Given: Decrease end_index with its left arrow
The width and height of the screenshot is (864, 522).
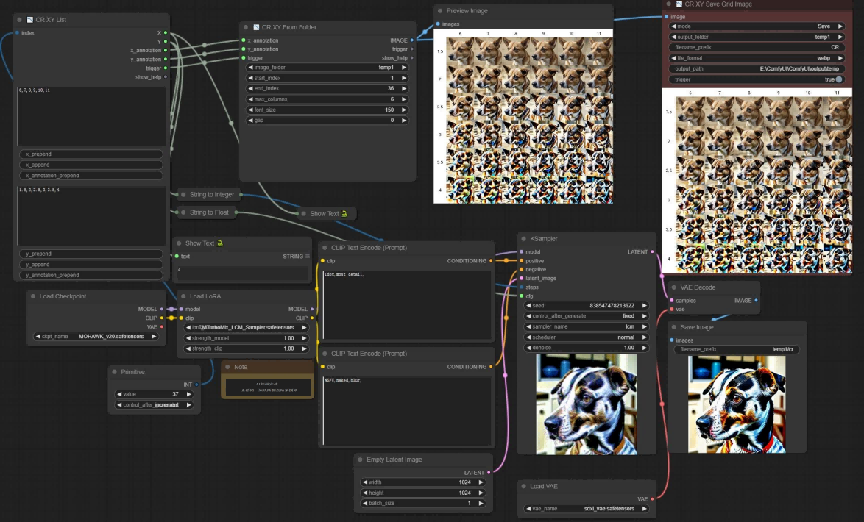Looking at the screenshot, I should 251,89.
